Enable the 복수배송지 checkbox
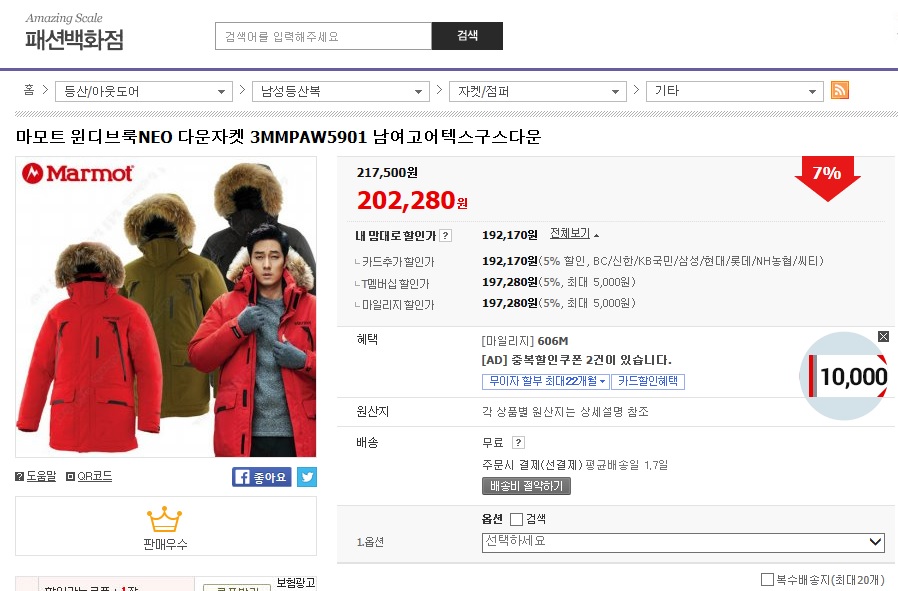 click(x=767, y=579)
